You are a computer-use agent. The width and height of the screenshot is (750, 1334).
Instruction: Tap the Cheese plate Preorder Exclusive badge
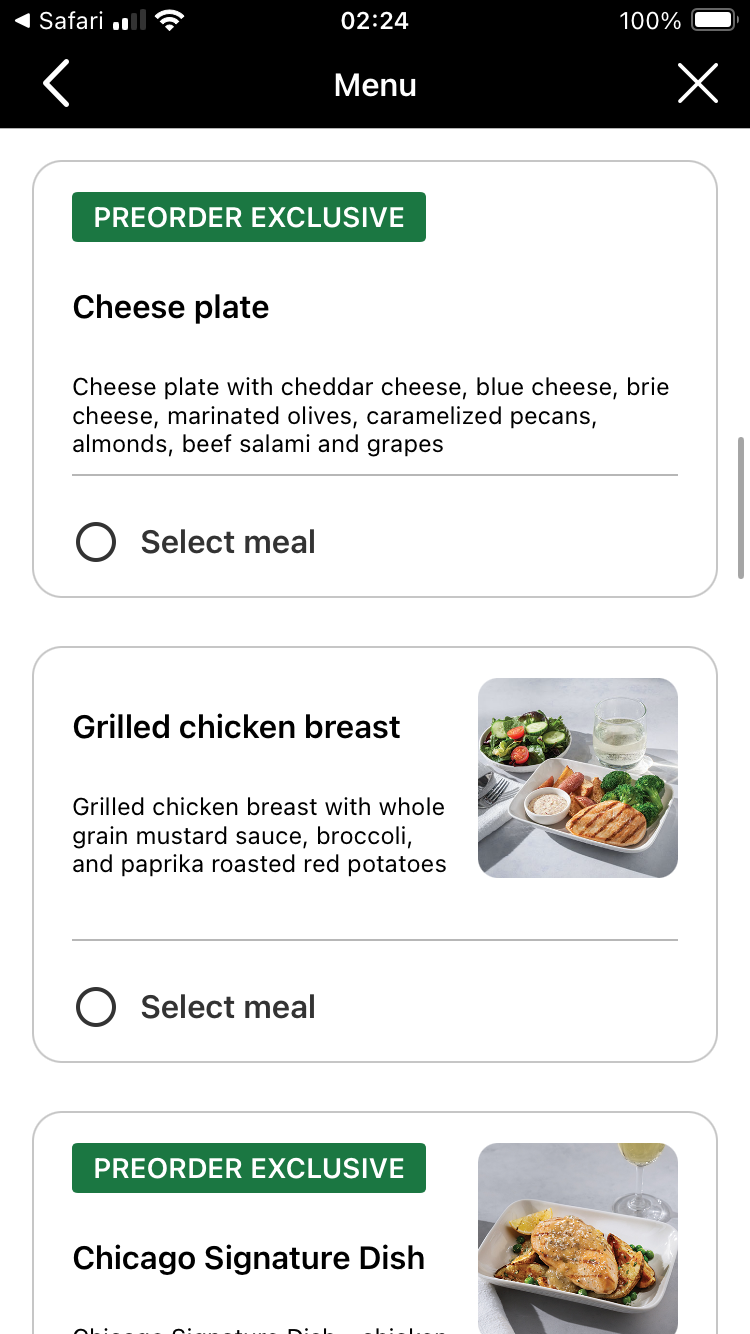(249, 217)
